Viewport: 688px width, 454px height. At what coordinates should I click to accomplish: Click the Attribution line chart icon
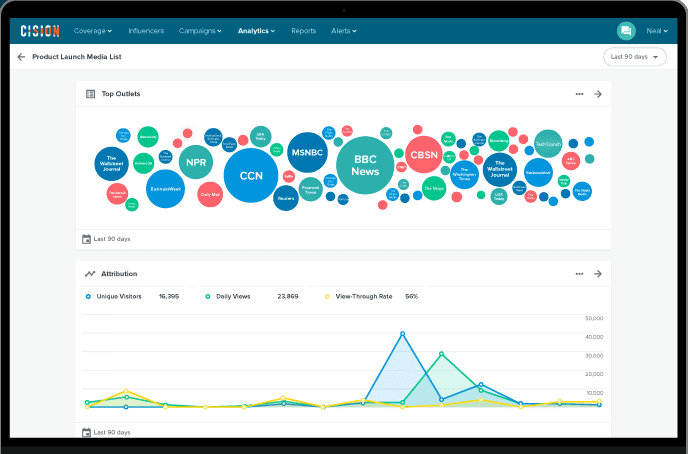point(90,274)
